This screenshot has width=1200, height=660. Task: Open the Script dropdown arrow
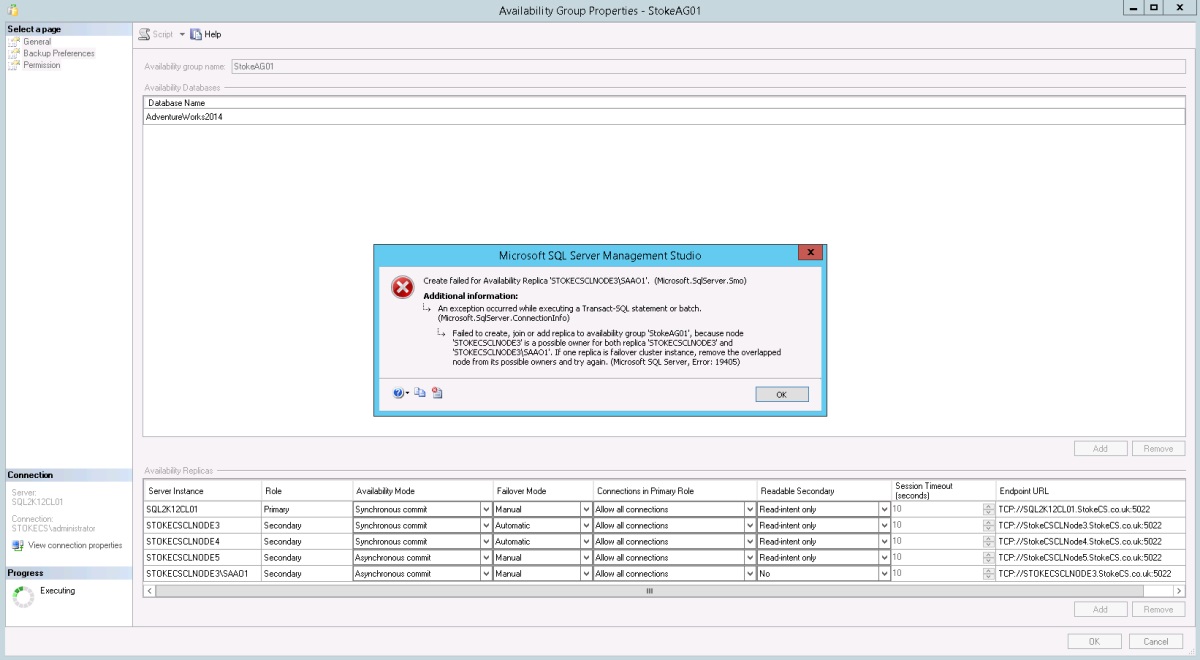coord(182,34)
